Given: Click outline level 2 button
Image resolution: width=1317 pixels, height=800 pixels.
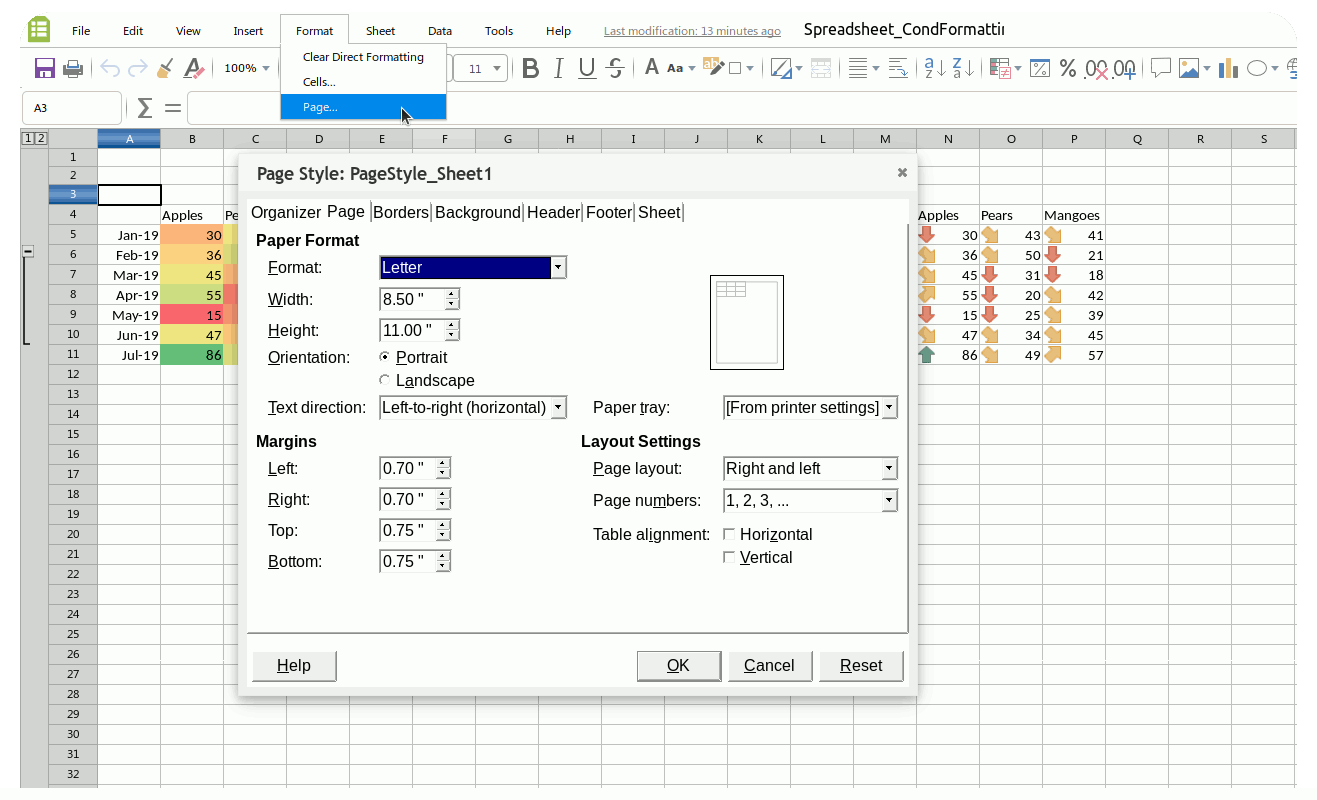Looking at the screenshot, I should click(x=40, y=138).
